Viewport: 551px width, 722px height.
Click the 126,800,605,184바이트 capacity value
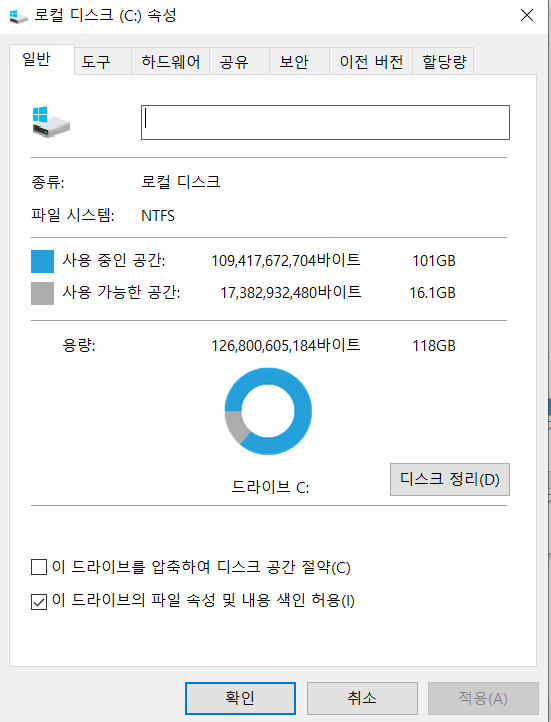pyautogui.click(x=286, y=345)
